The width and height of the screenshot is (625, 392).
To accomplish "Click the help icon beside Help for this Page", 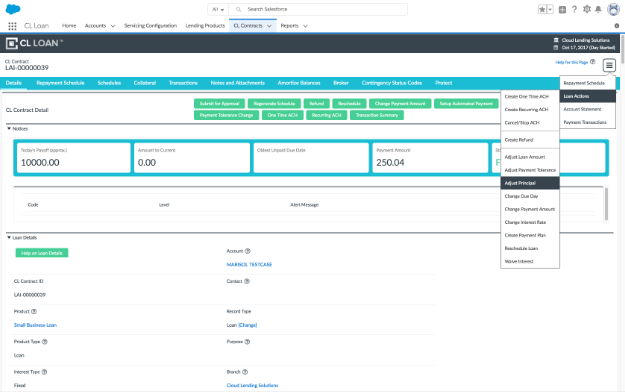I will tap(592, 62).
